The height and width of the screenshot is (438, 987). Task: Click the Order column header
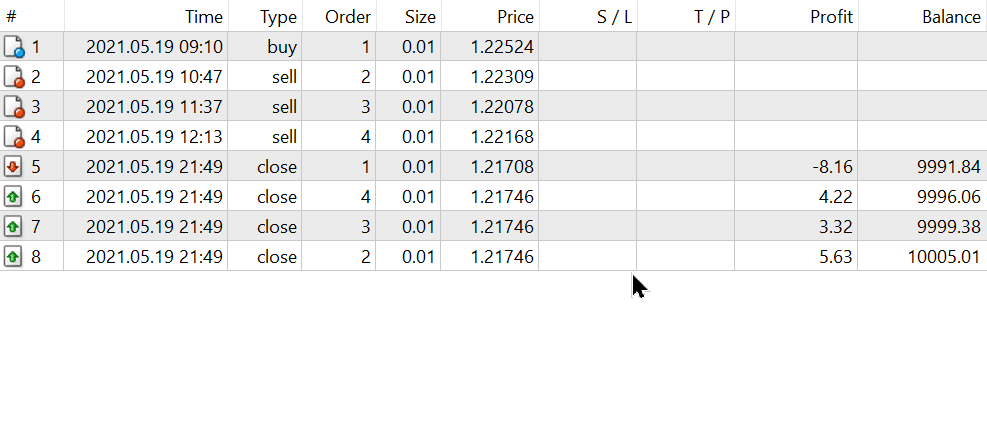(348, 17)
